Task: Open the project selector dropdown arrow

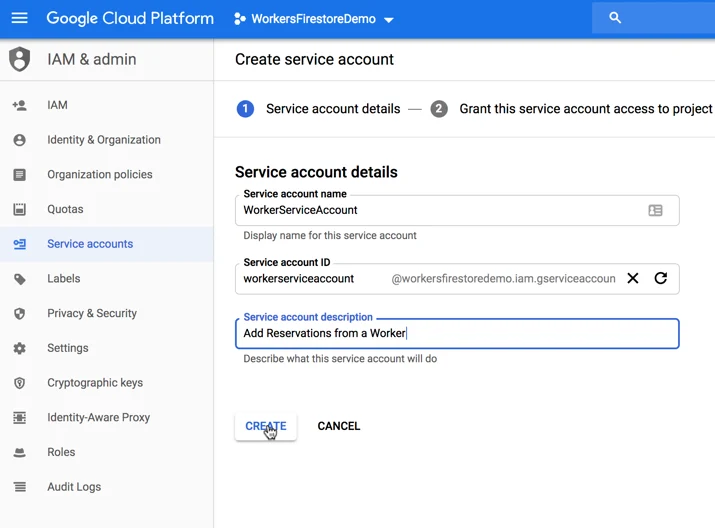Action: [389, 20]
